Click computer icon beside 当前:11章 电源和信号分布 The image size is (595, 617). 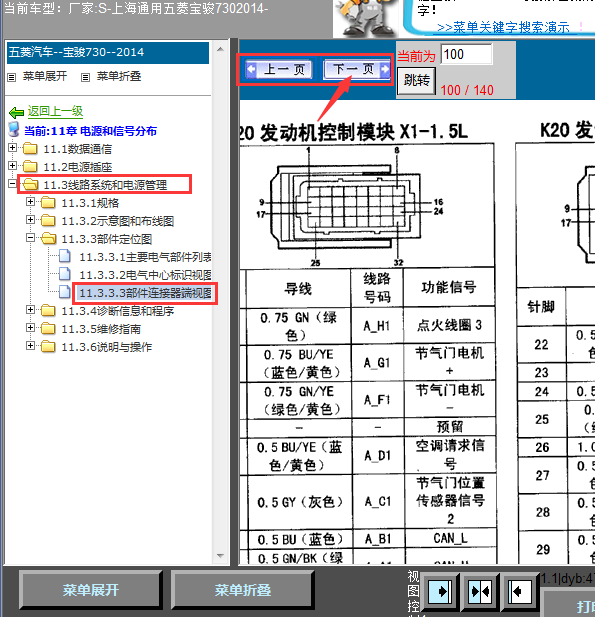pyautogui.click(x=14, y=129)
